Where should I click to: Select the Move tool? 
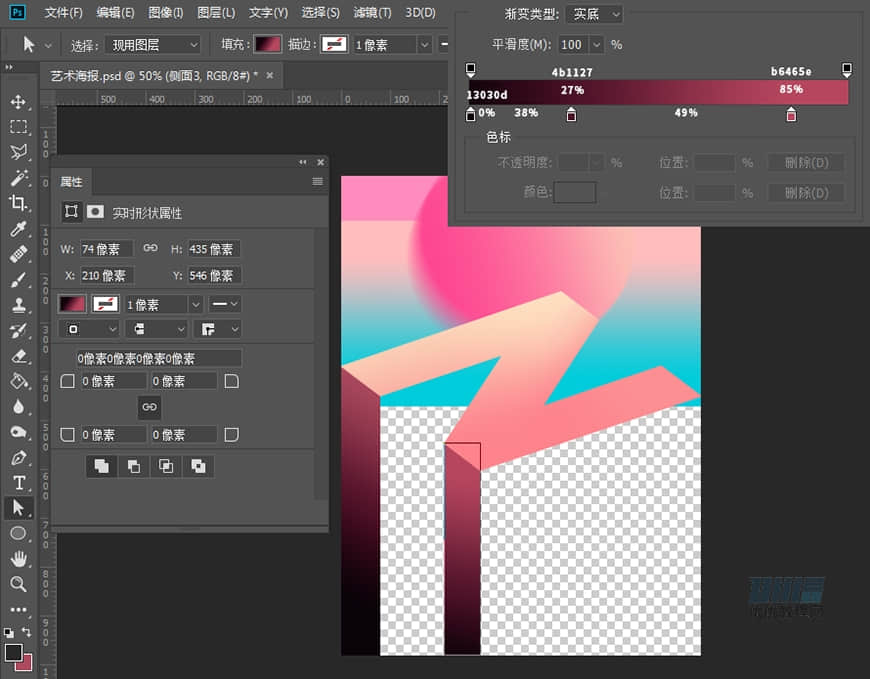[18, 102]
